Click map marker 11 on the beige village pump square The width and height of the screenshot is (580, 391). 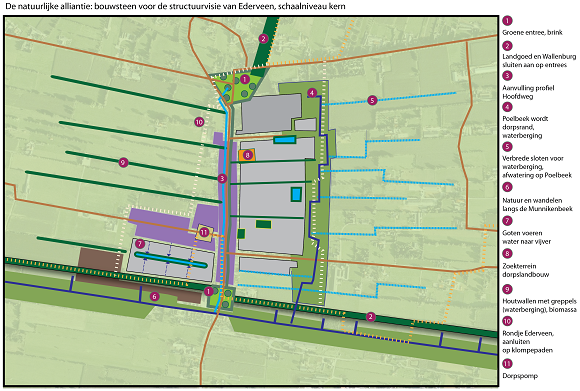tap(204, 232)
